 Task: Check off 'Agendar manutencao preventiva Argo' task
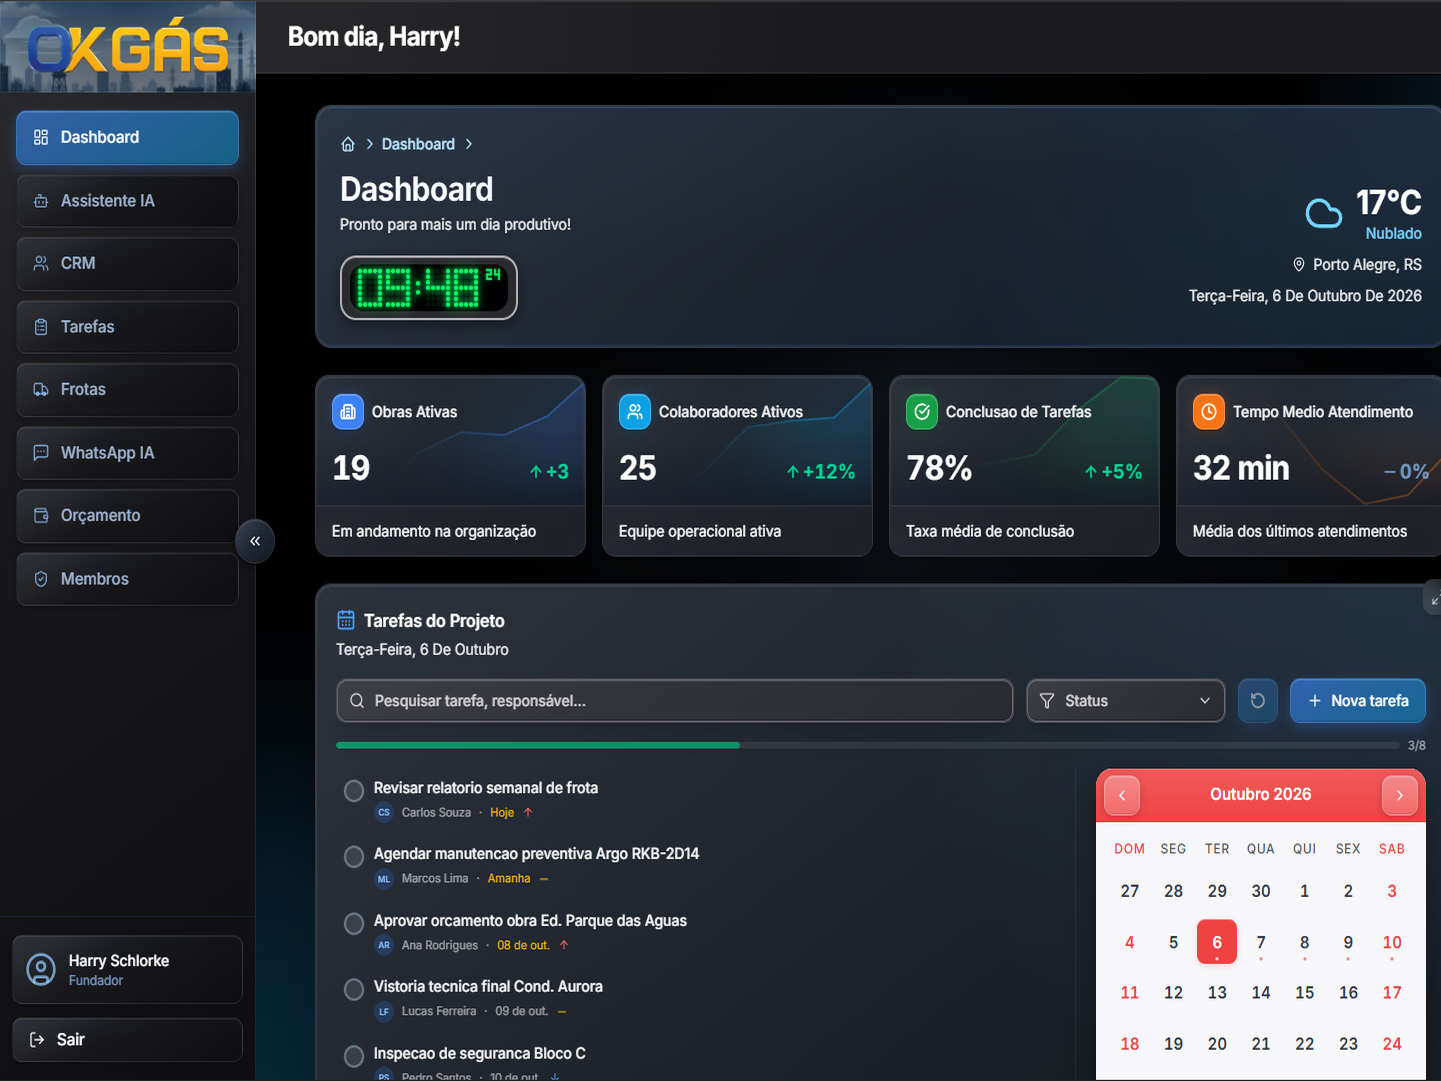coord(354,857)
